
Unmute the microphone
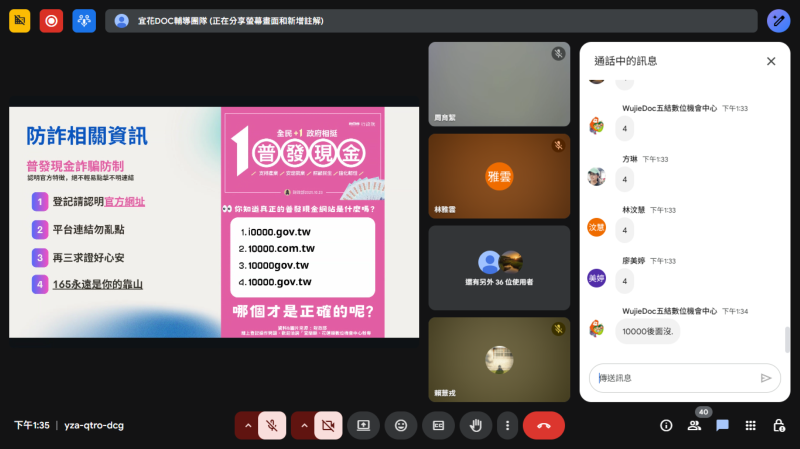tap(272, 425)
